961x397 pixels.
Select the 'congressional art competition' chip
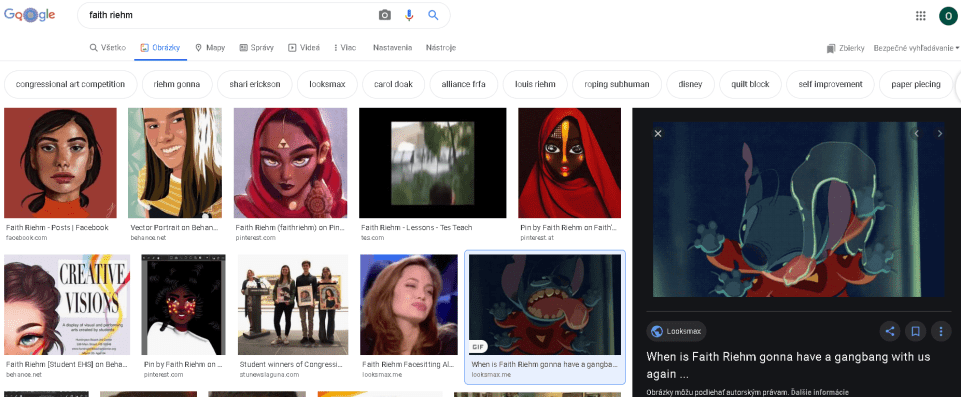click(x=70, y=85)
